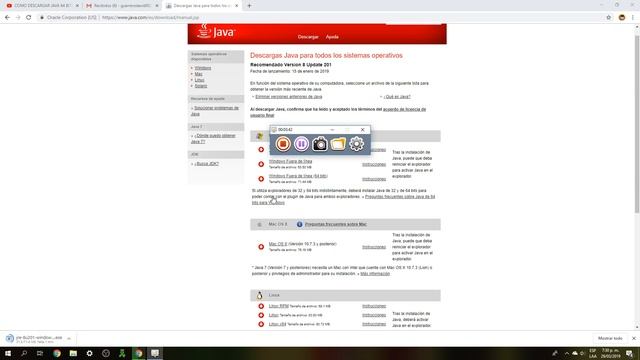This screenshot has height=360, width=640.
Task: Click Mostrar todo in downloads bar
Action: click(x=610, y=338)
